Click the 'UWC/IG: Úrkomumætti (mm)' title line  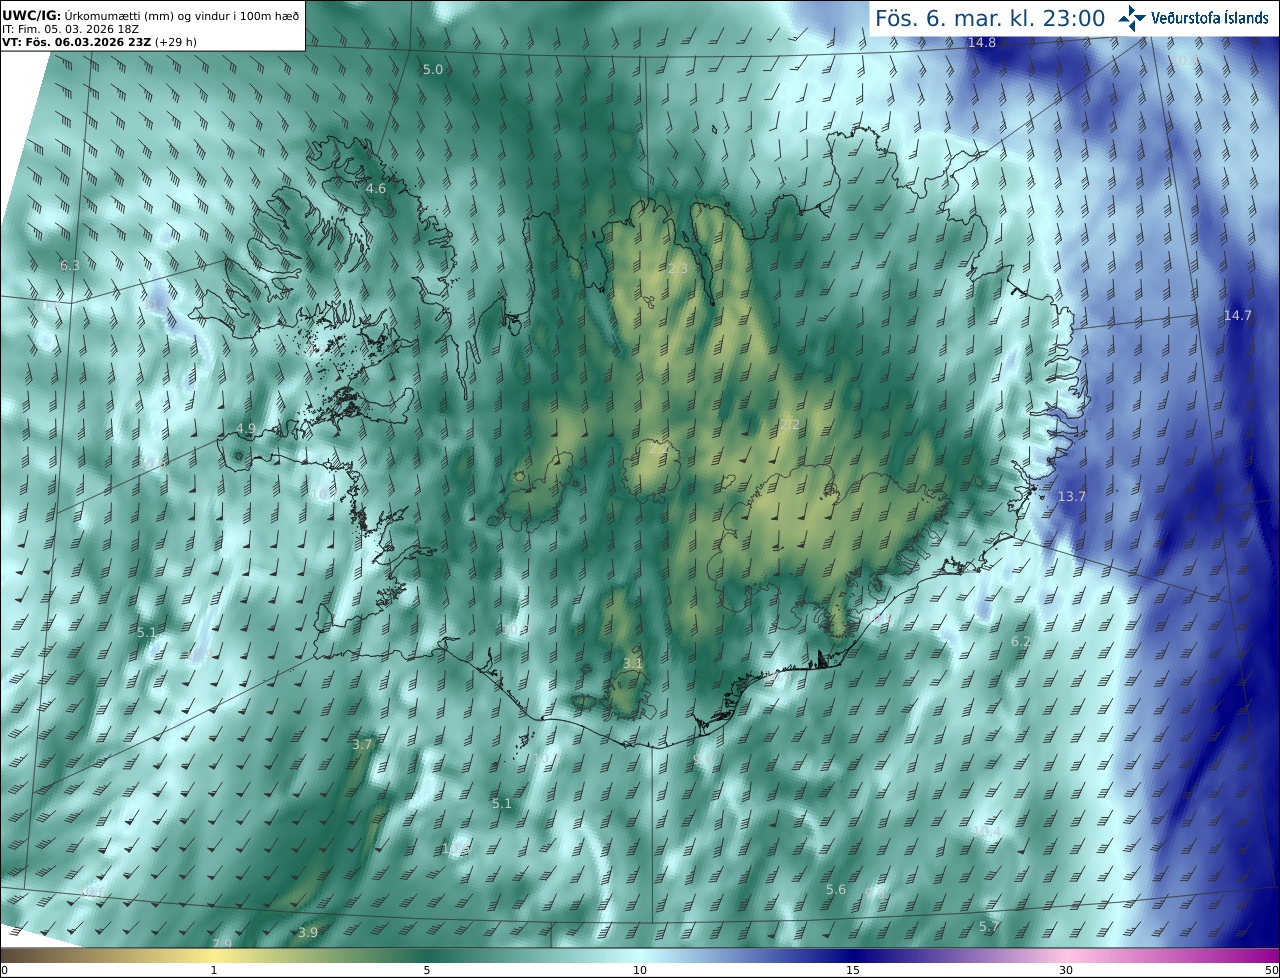pos(151,15)
